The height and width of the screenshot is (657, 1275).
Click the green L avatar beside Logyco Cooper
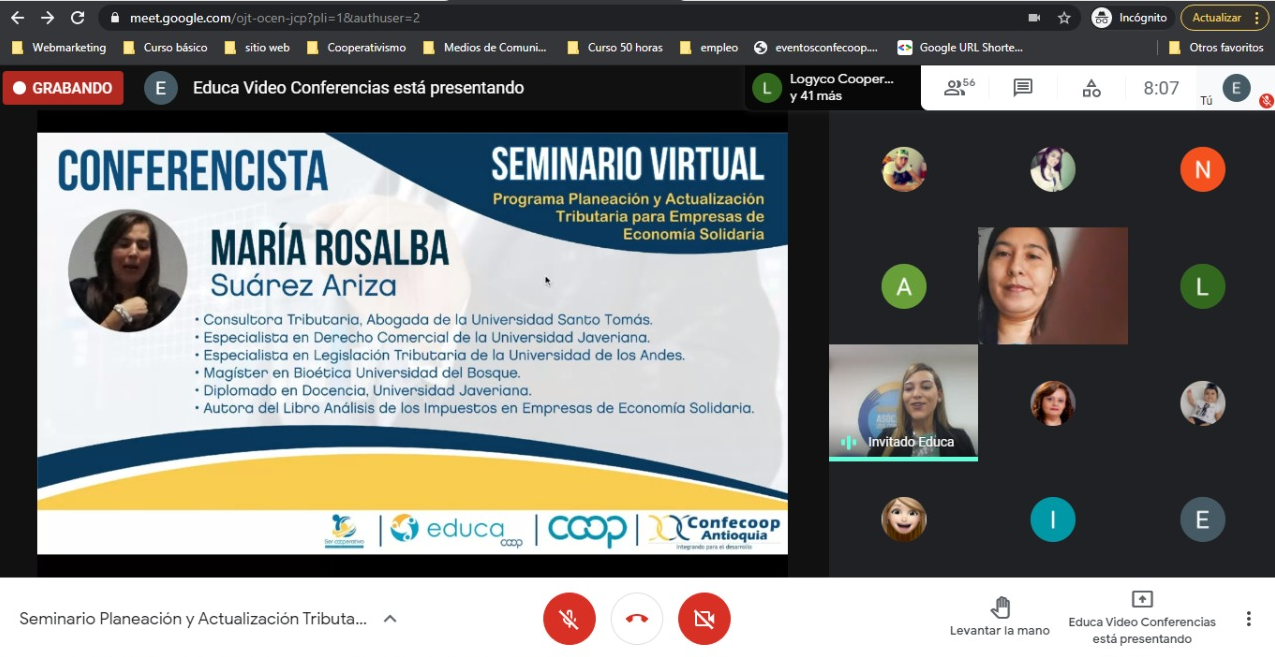[x=767, y=88]
